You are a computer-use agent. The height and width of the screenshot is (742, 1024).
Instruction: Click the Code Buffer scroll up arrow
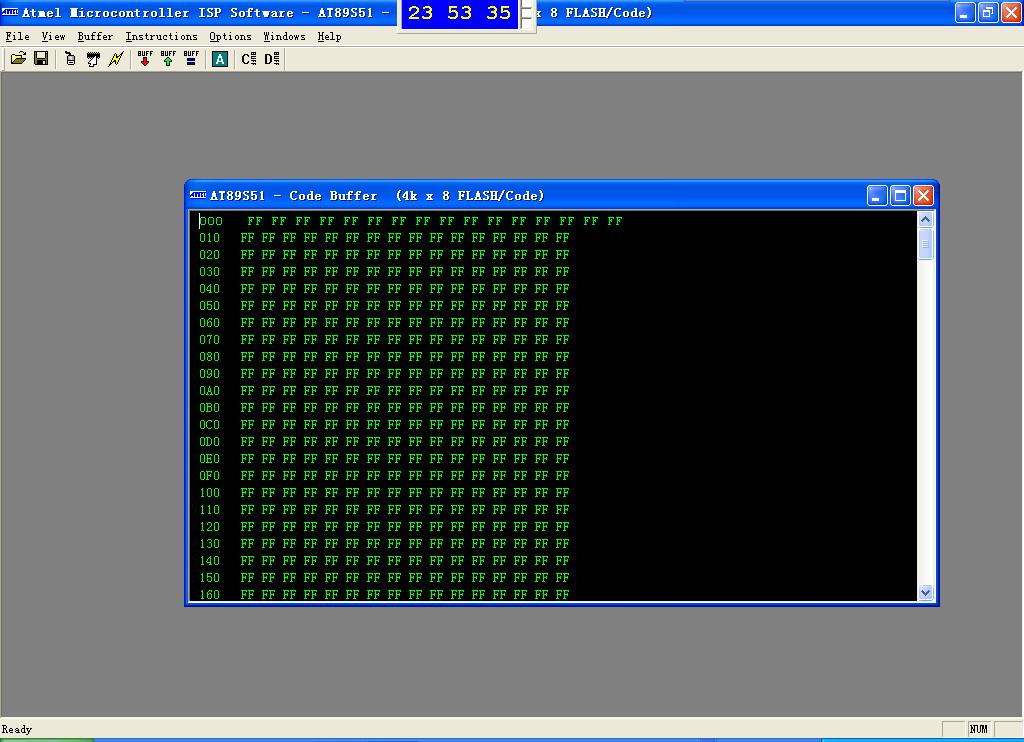tap(925, 219)
